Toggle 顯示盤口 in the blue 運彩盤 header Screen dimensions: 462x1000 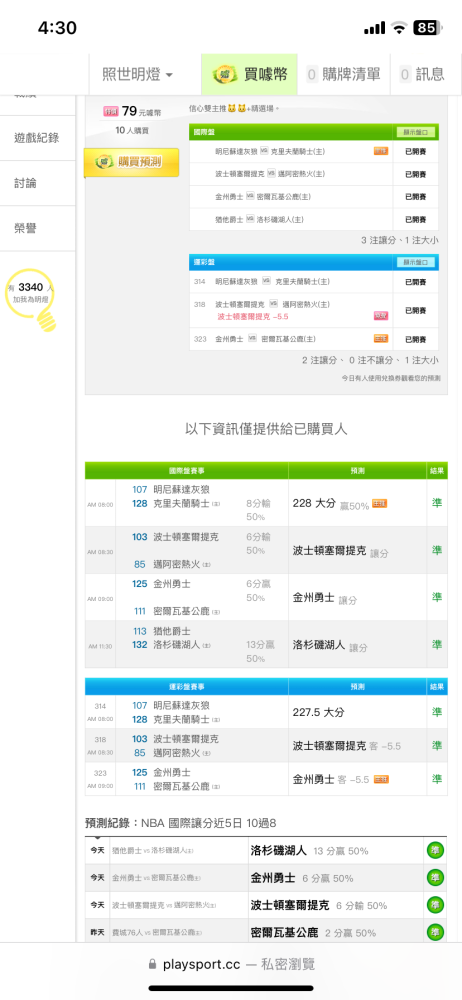(416, 262)
